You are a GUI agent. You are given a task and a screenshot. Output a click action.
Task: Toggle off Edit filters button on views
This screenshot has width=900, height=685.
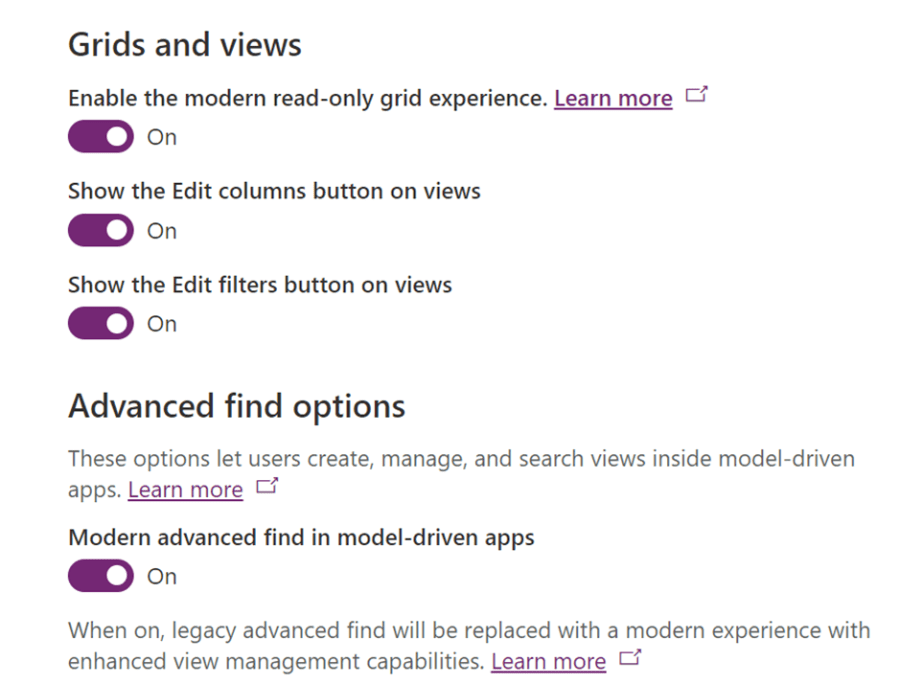(x=100, y=323)
